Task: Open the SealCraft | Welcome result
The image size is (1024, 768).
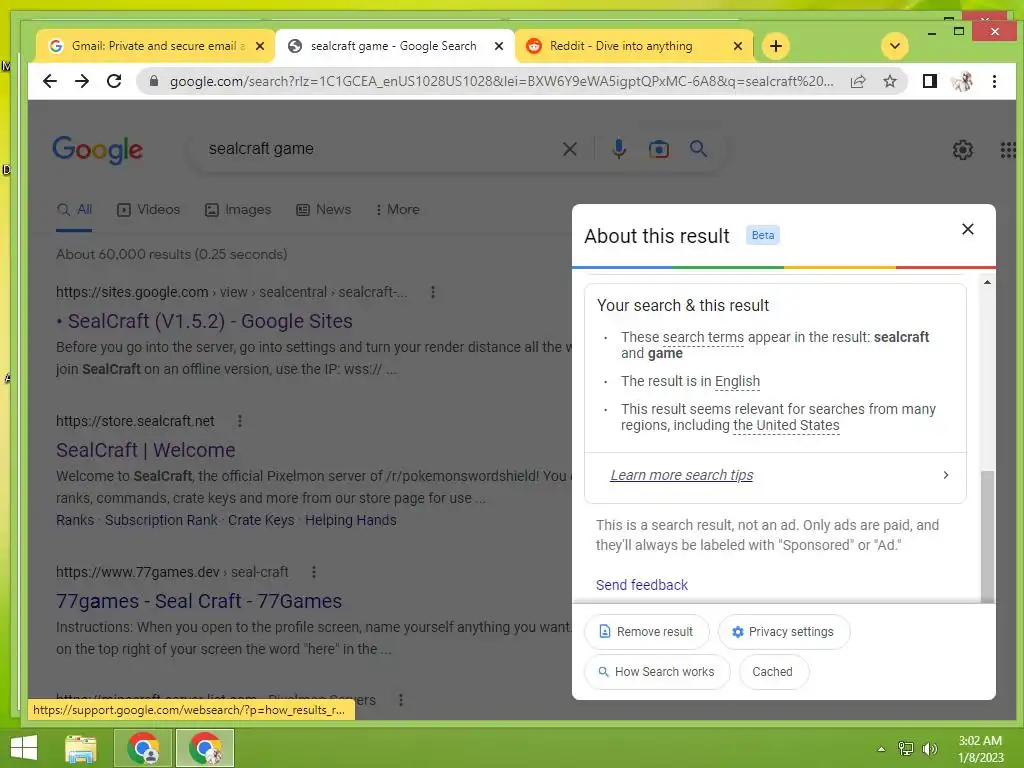Action: (x=146, y=451)
